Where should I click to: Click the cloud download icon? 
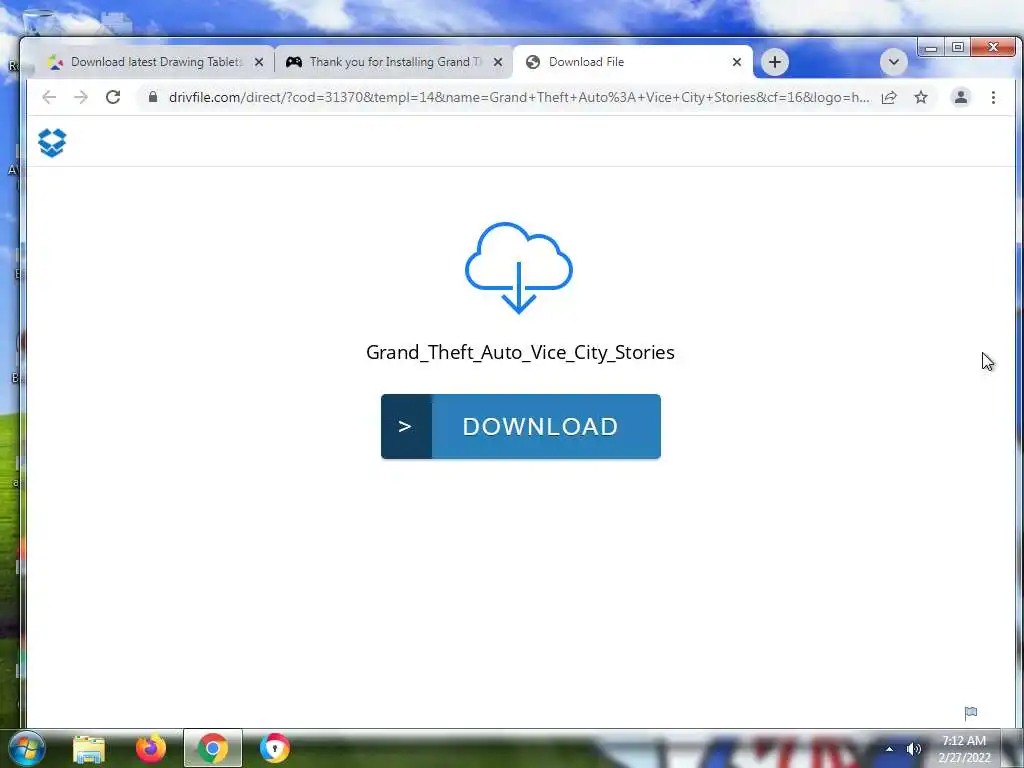(x=519, y=268)
